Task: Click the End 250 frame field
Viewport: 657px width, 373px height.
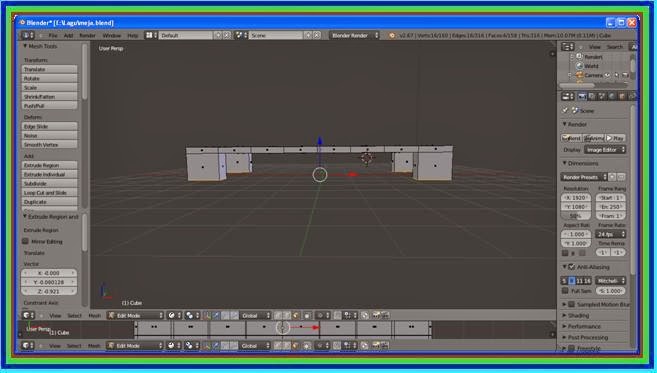Action: coord(610,207)
